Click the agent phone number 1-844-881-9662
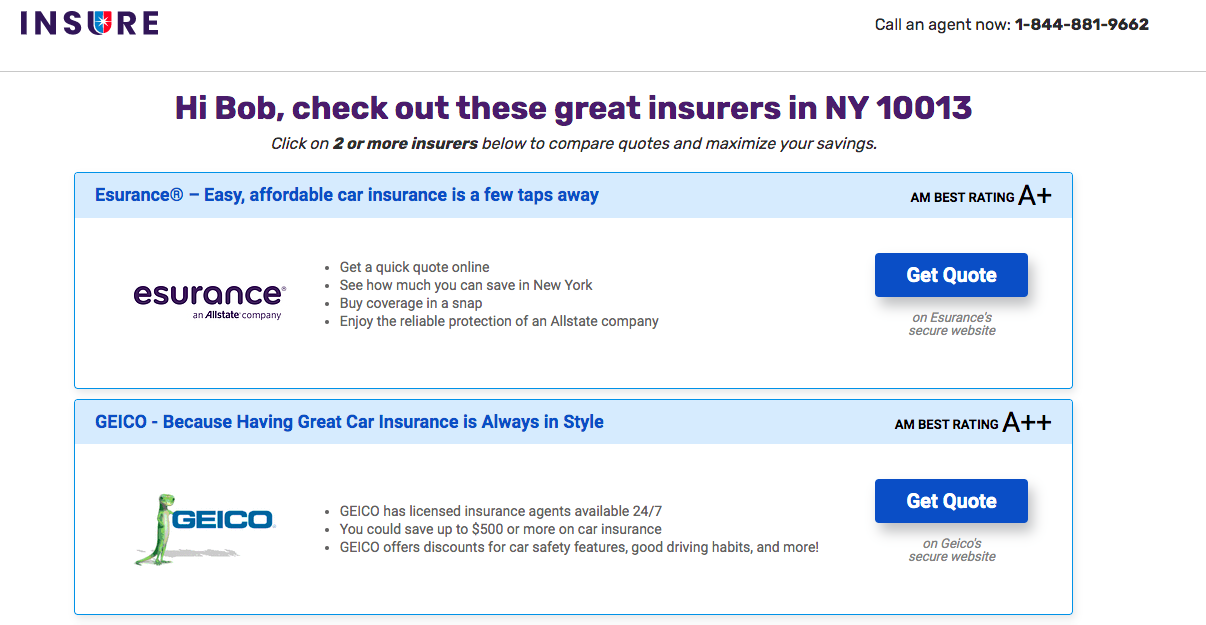Screen dimensions: 1206x625 (1081, 23)
